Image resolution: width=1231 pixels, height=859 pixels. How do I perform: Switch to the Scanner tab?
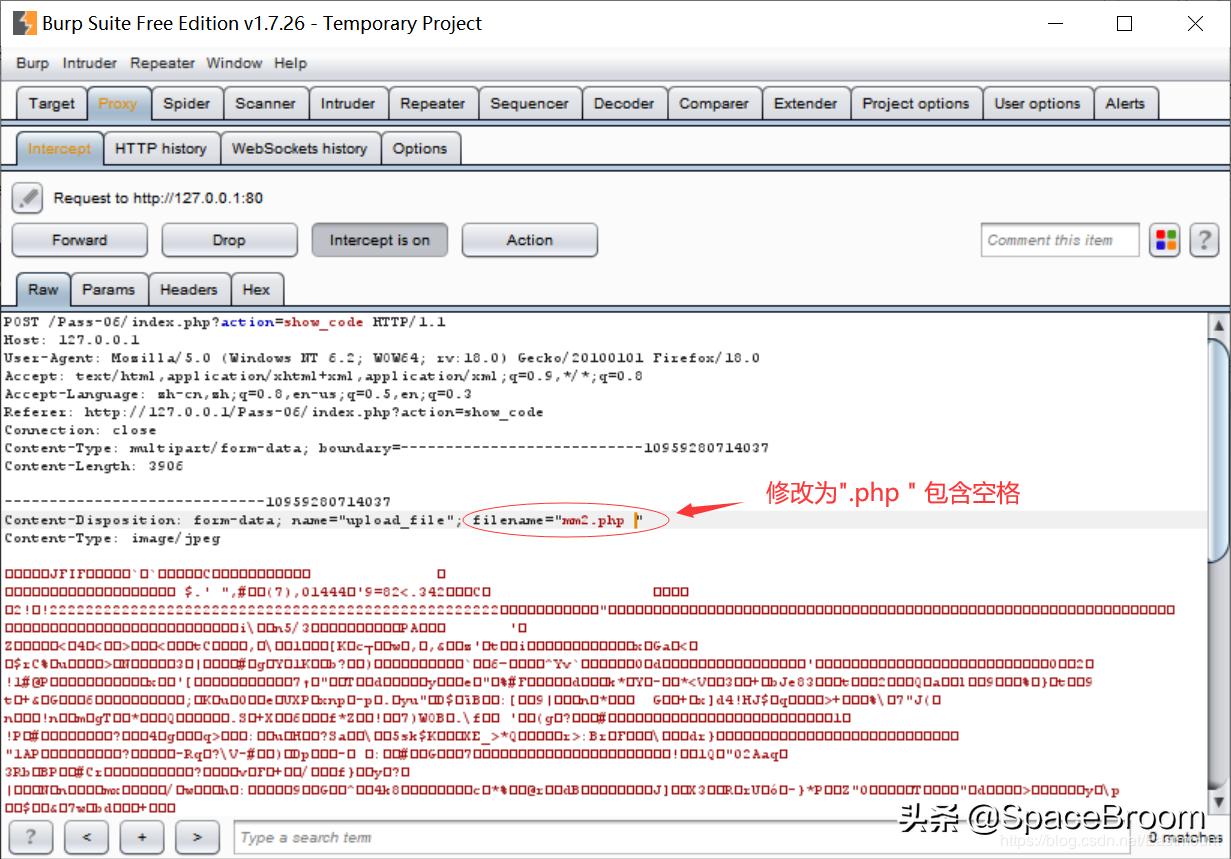pyautogui.click(x=265, y=104)
